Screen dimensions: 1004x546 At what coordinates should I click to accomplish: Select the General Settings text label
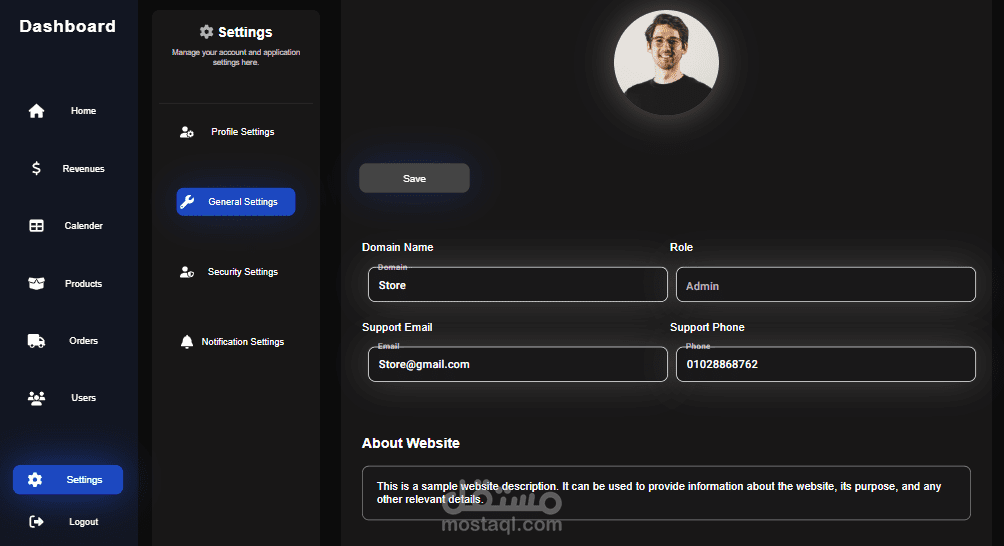(243, 202)
